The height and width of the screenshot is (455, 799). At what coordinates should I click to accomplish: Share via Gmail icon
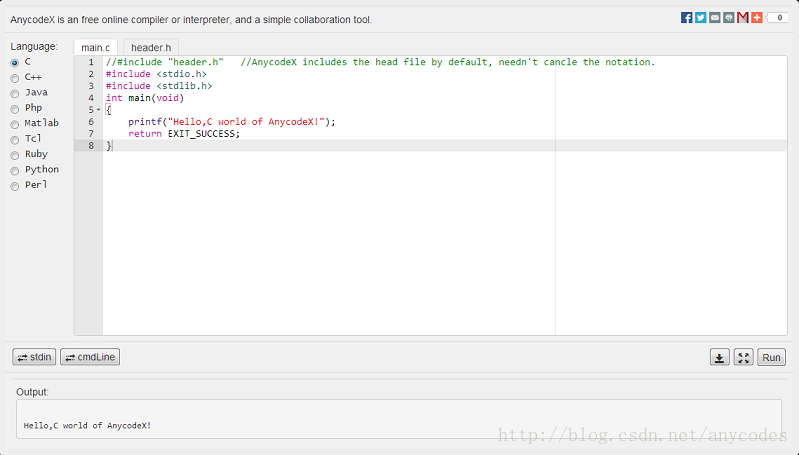[743, 18]
